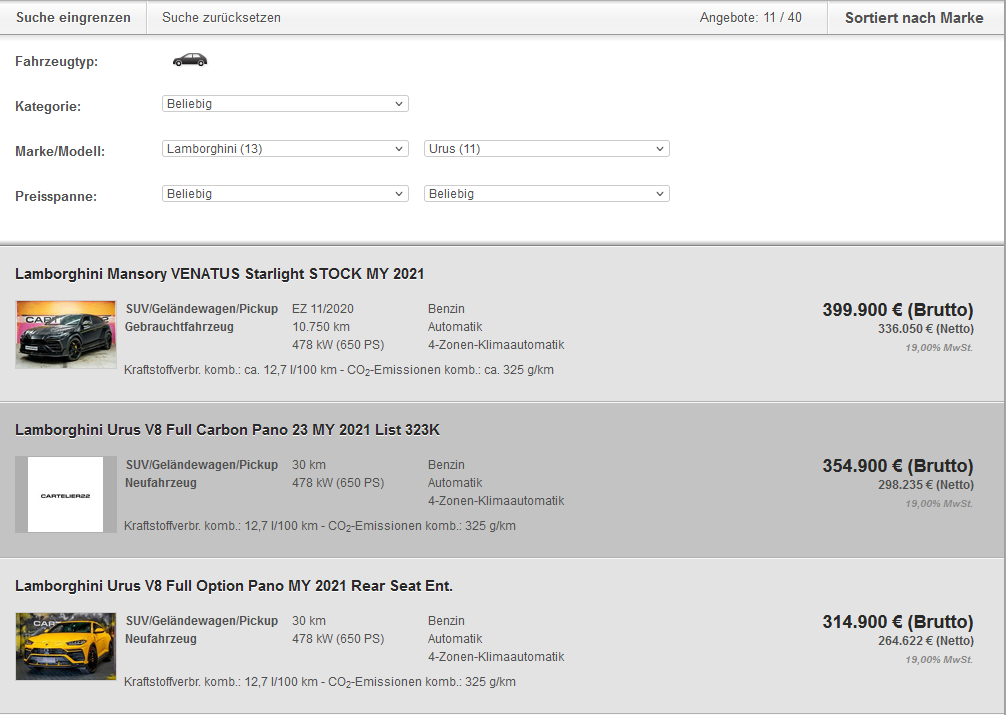The image size is (1006, 715).
Task: Click the Fahrzeugtyp label
Action: coord(56,62)
